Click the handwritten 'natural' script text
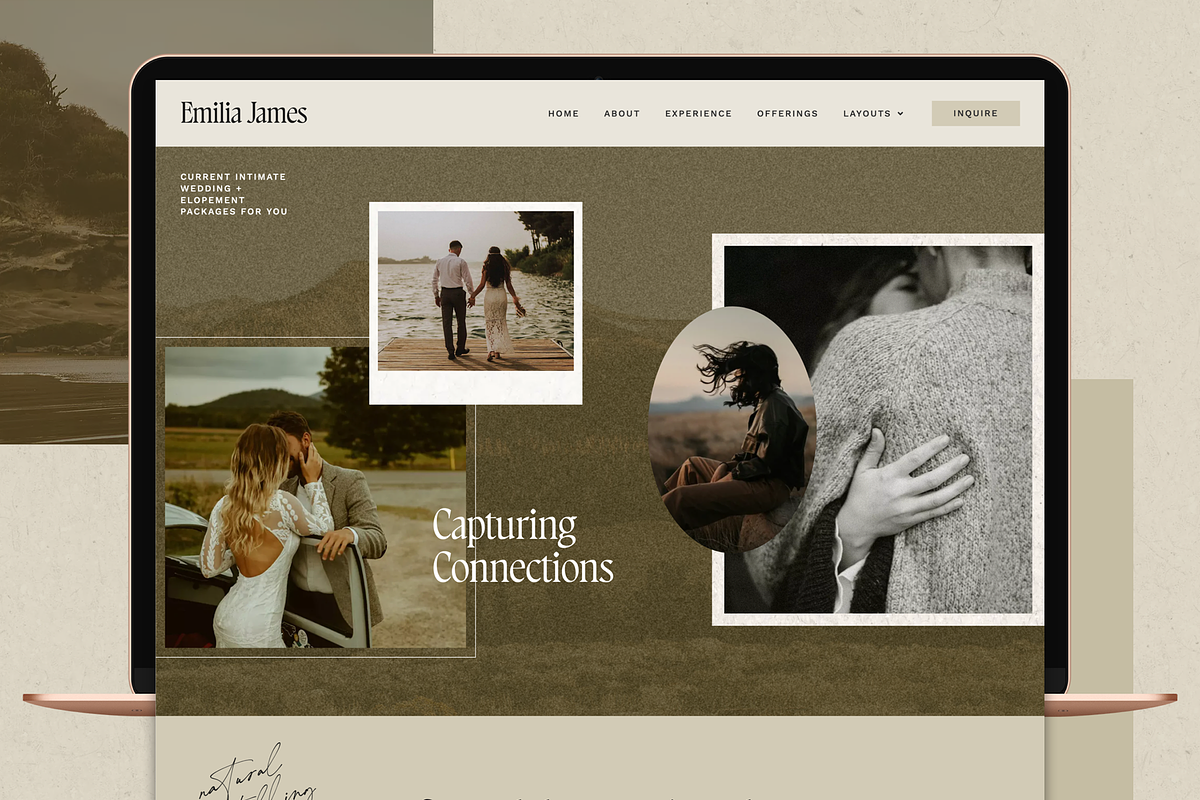 click(240, 770)
